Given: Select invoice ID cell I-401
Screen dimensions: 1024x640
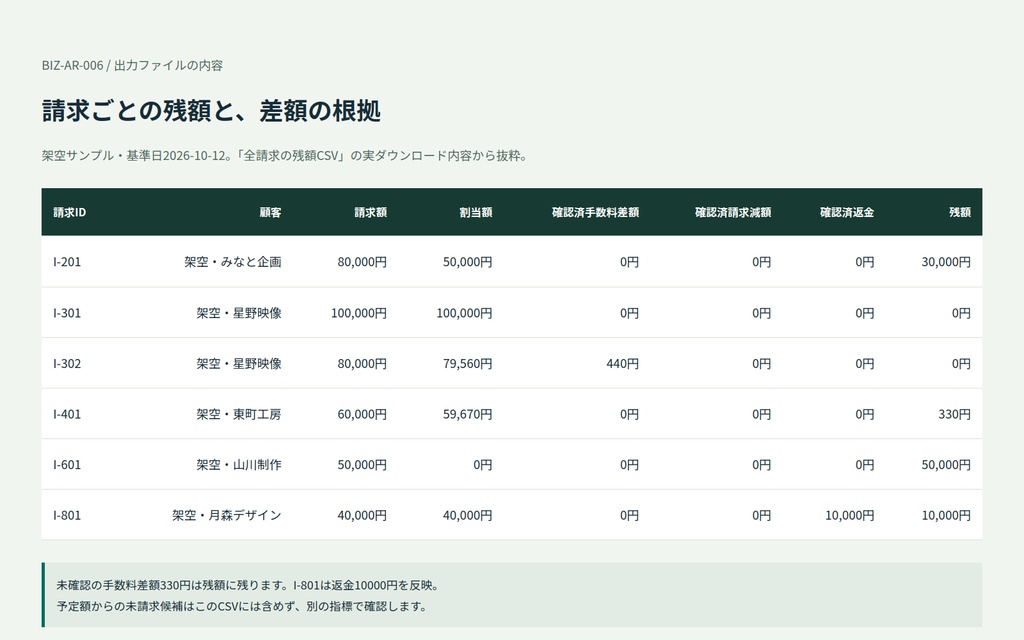Looking at the screenshot, I should tap(67, 414).
